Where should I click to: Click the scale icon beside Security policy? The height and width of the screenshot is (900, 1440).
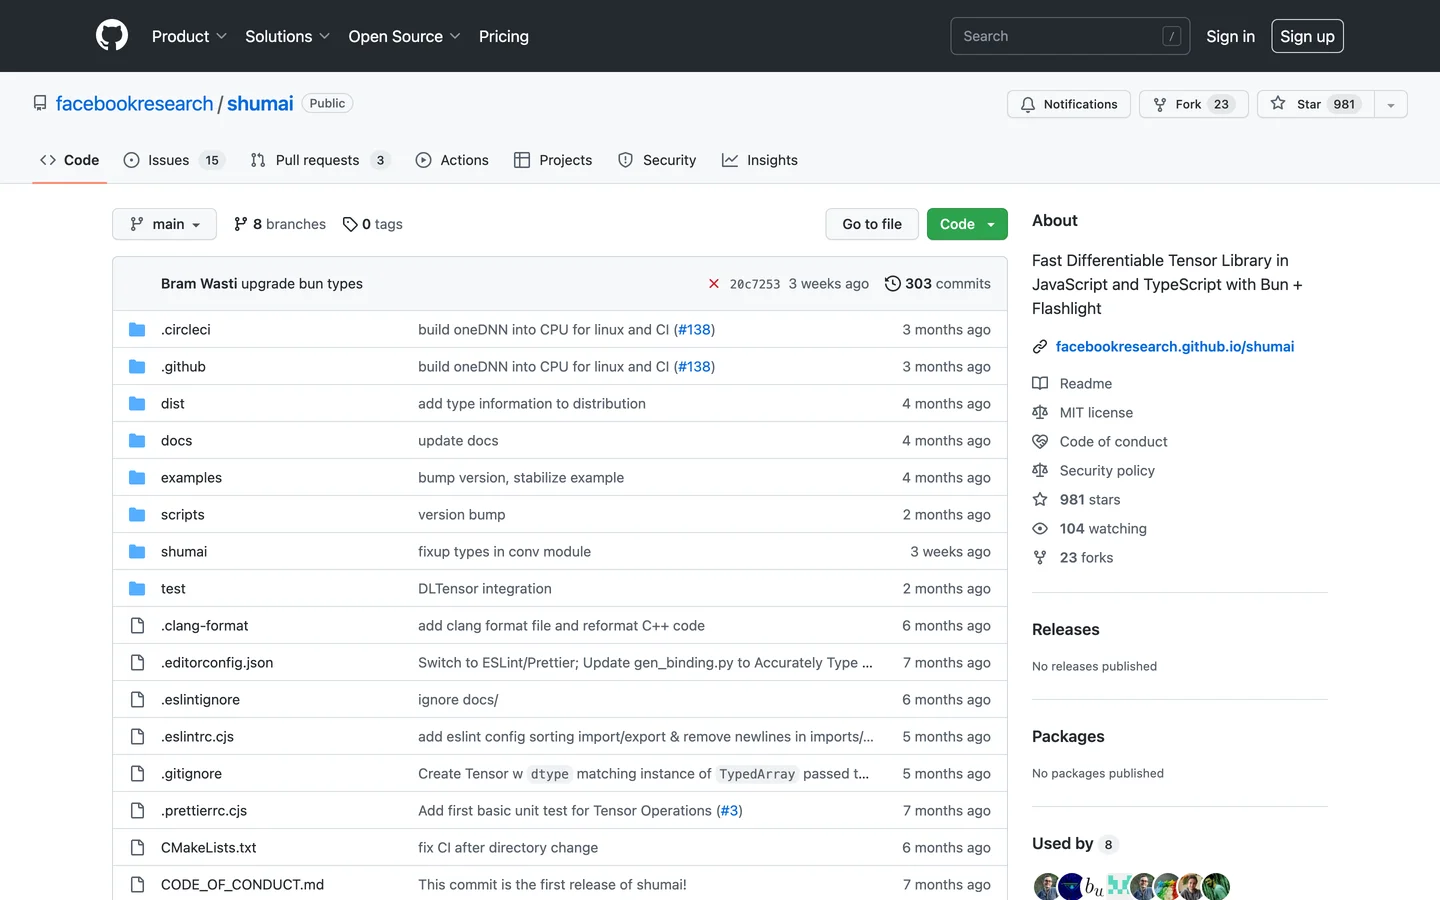pos(1040,470)
